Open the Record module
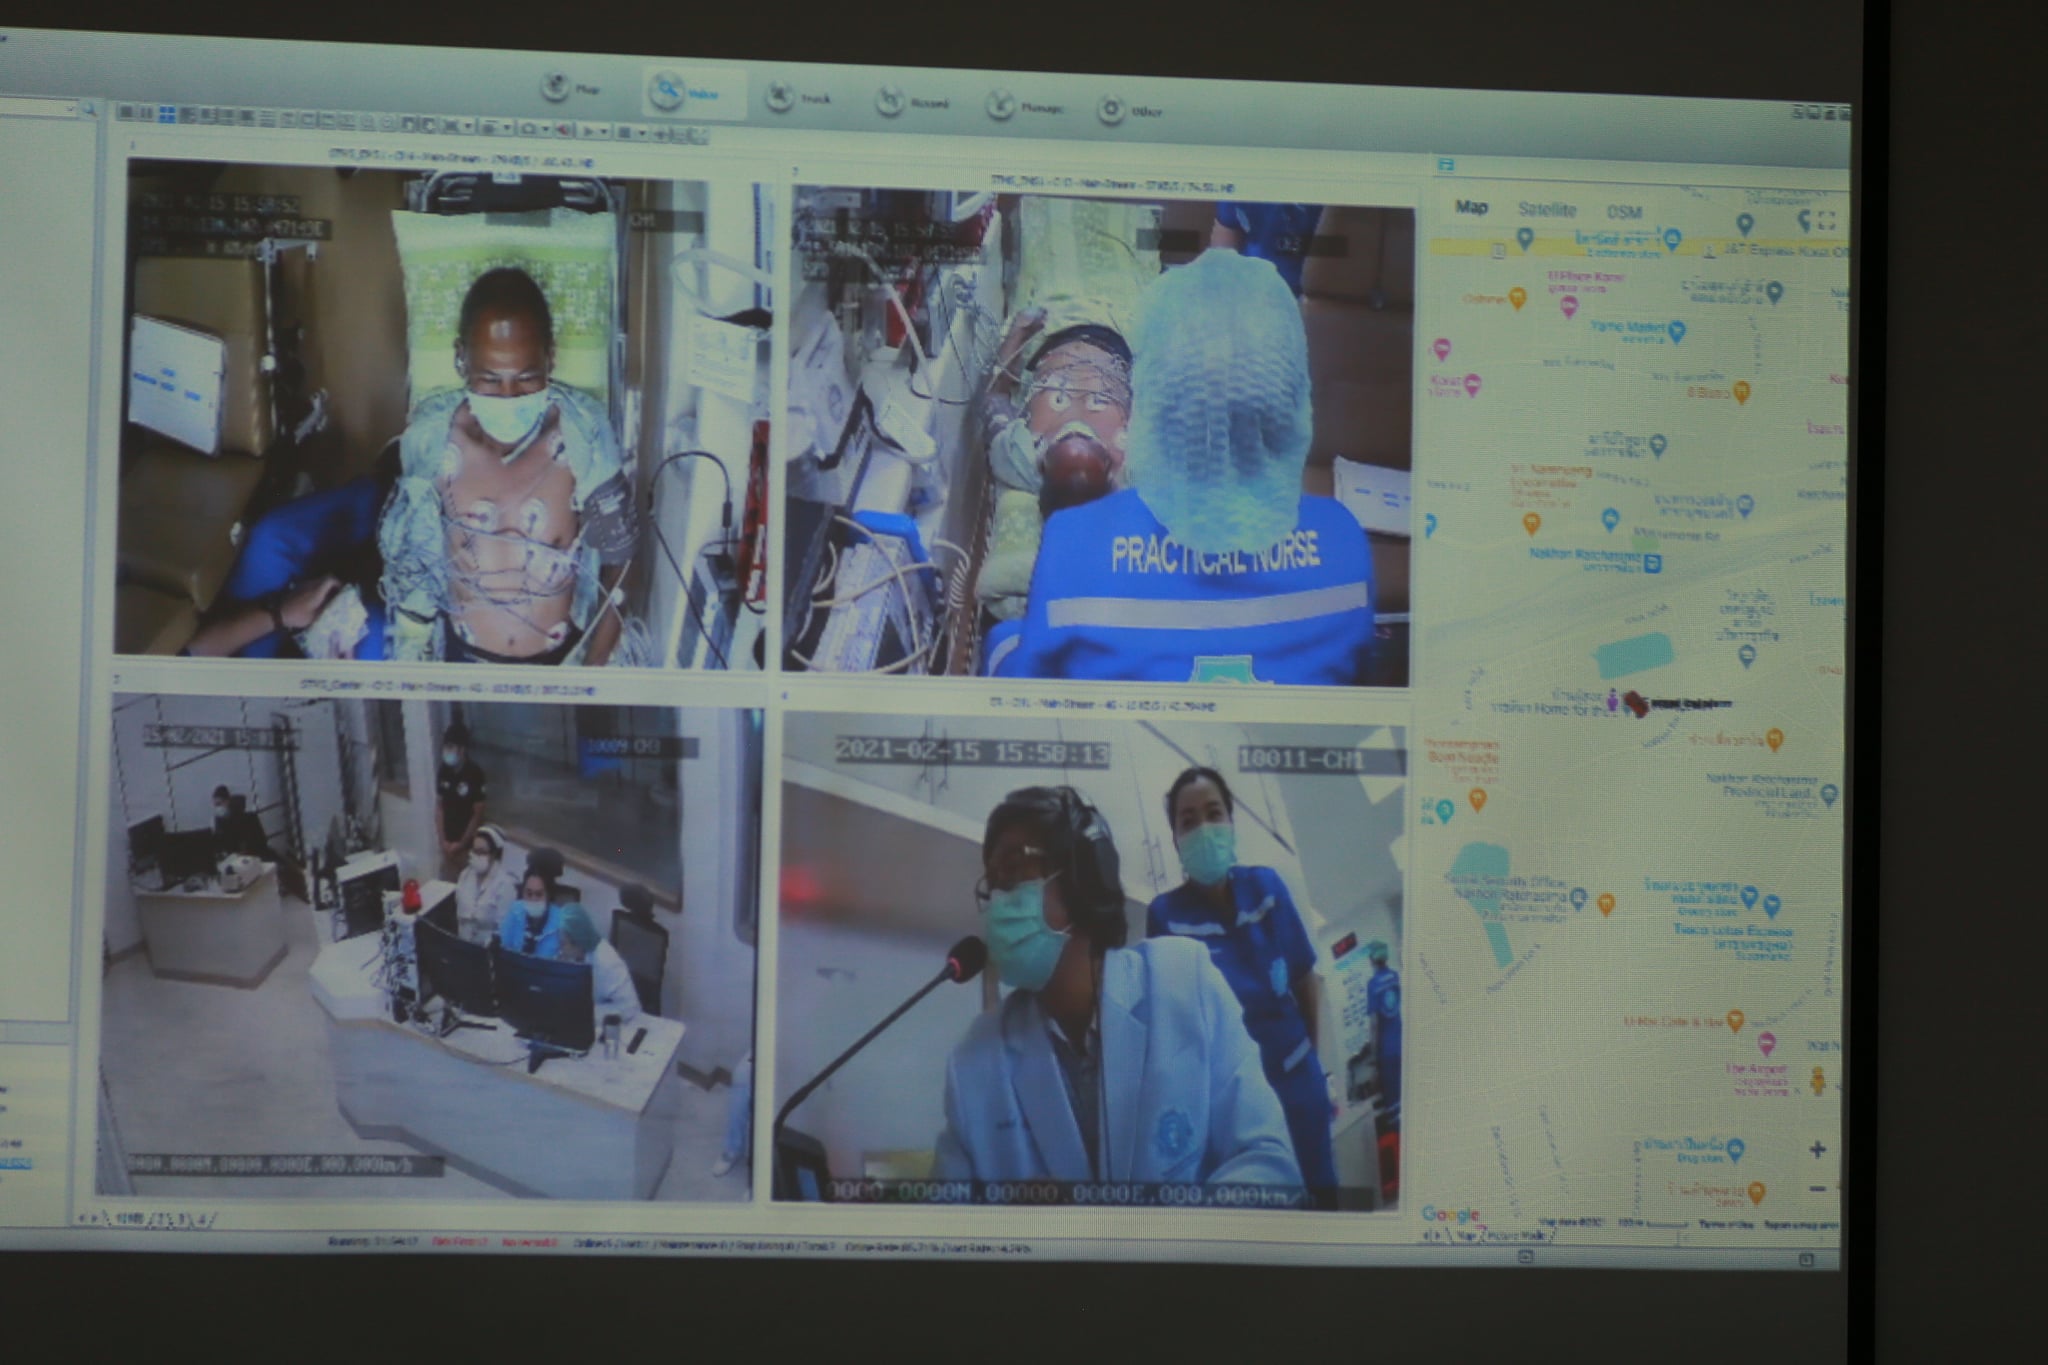 (912, 102)
